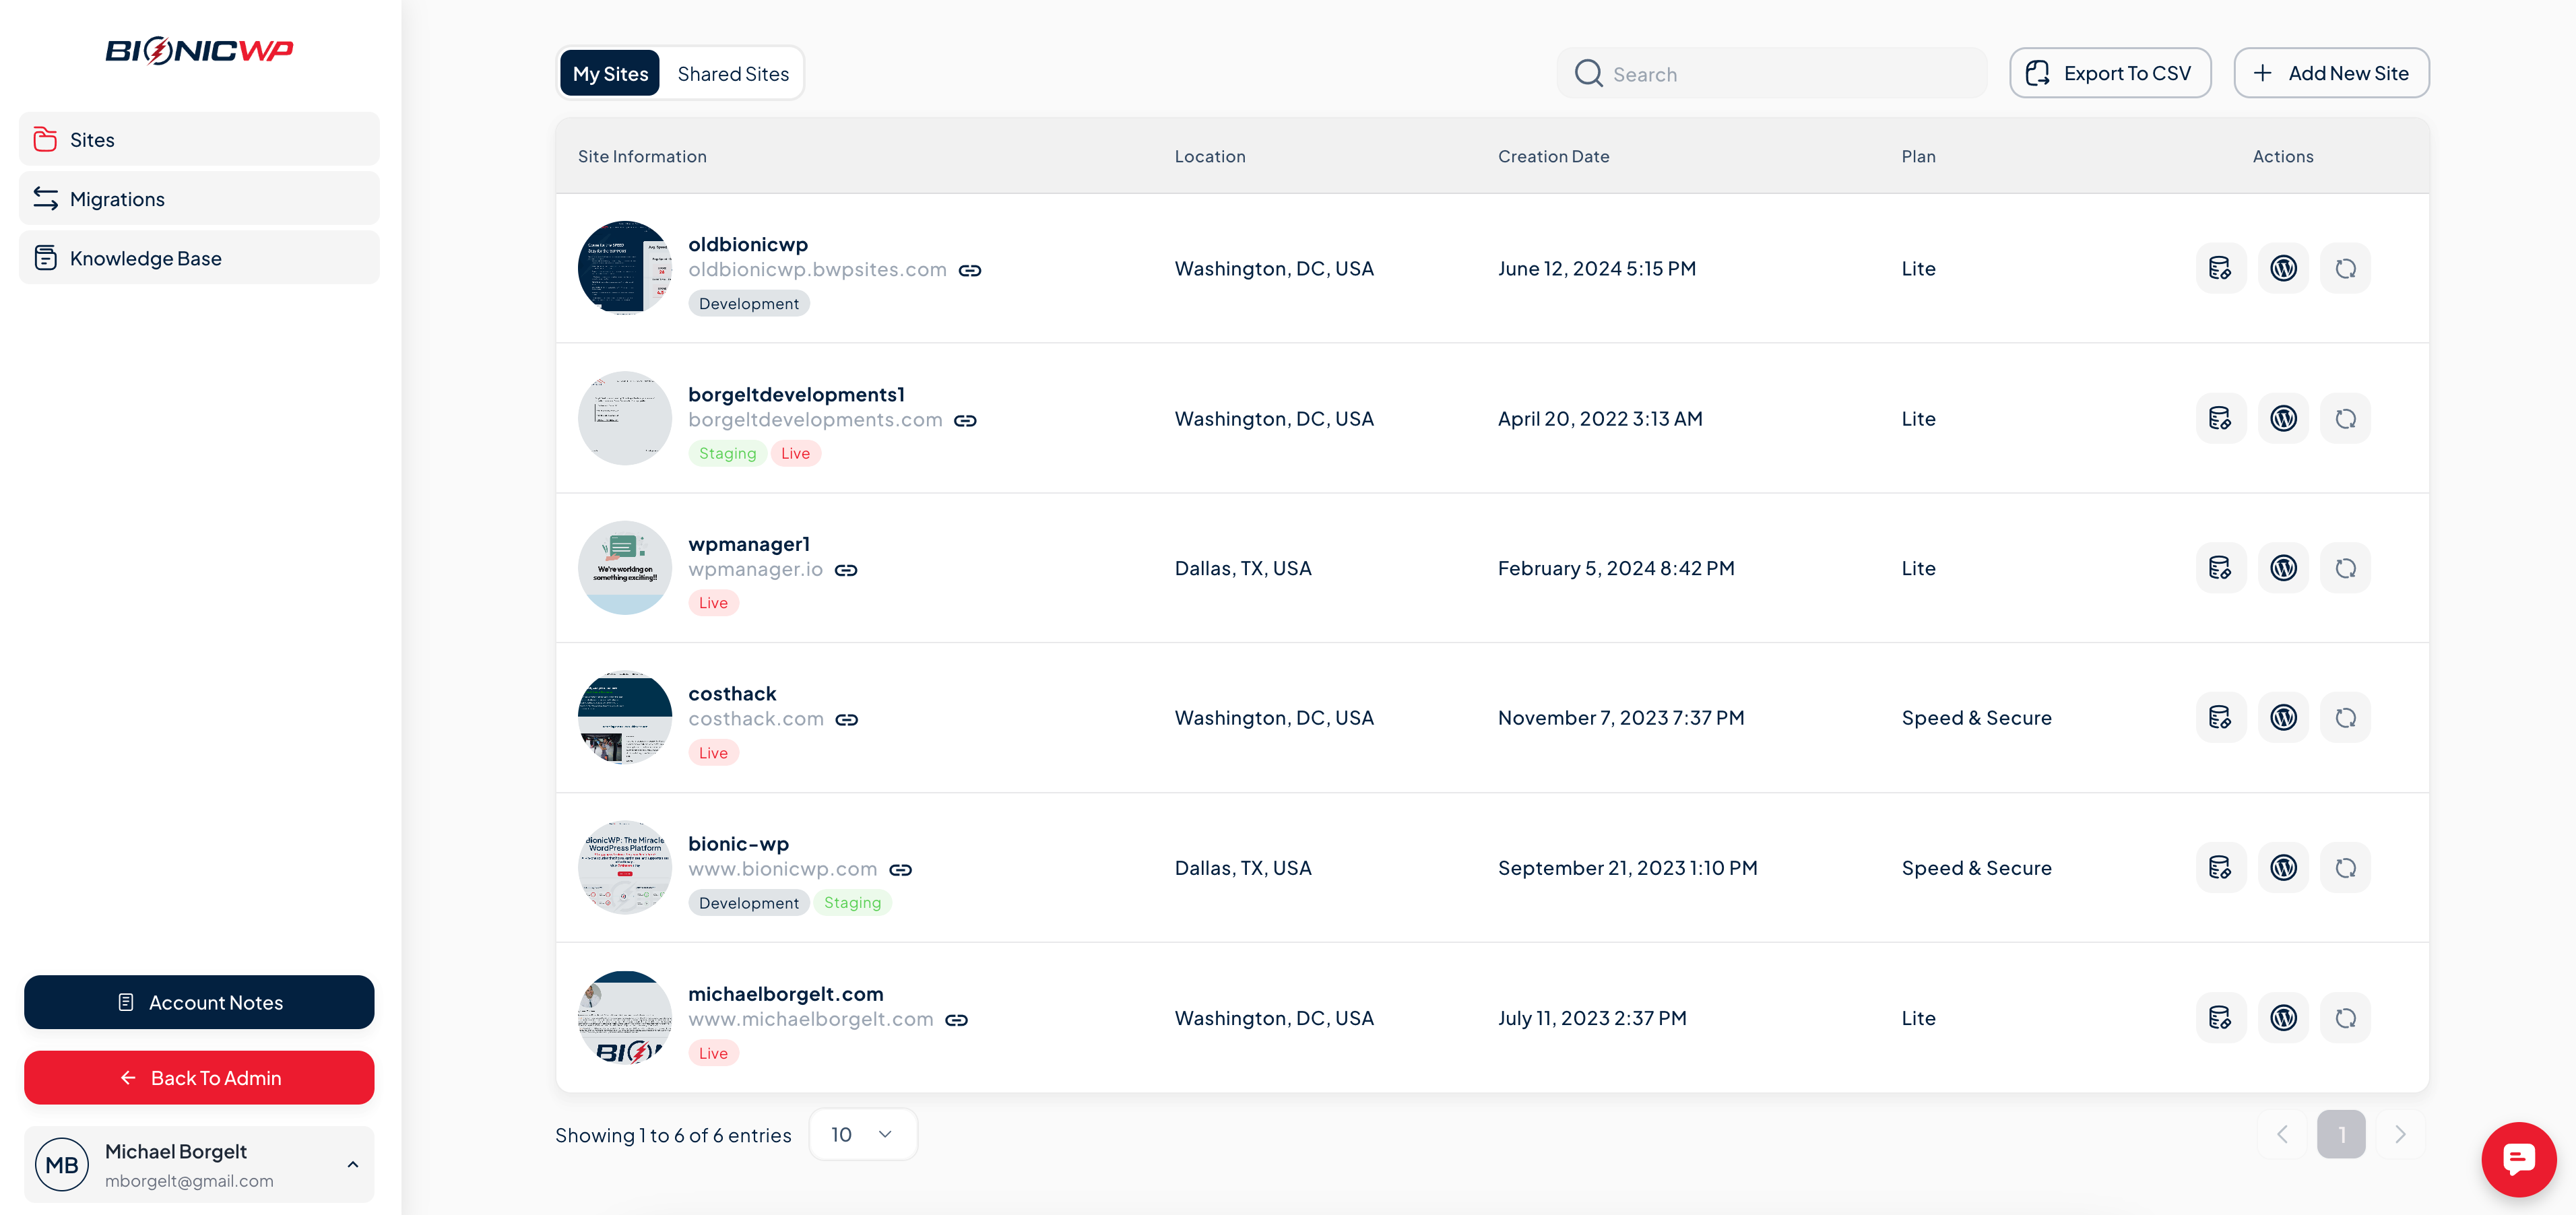2576x1215 pixels.
Task: Click the Back To Admin button
Action: 199,1077
